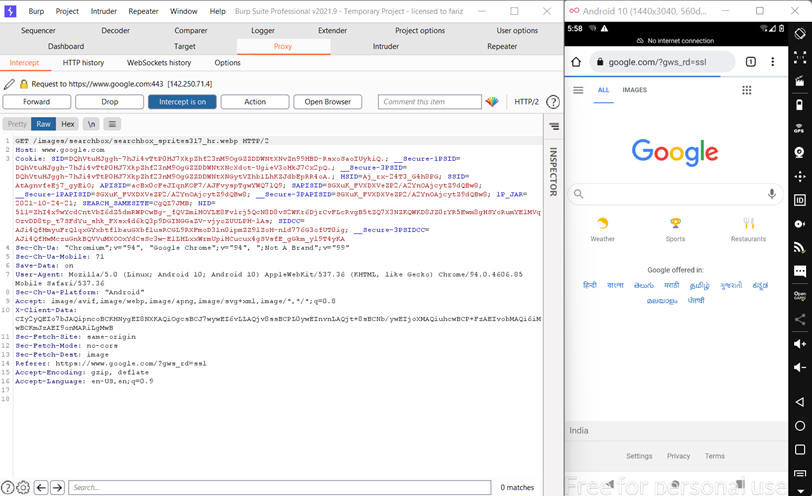Image resolution: width=812 pixels, height=496 pixels.
Task: Increase emulator volume
Action: click(x=800, y=344)
